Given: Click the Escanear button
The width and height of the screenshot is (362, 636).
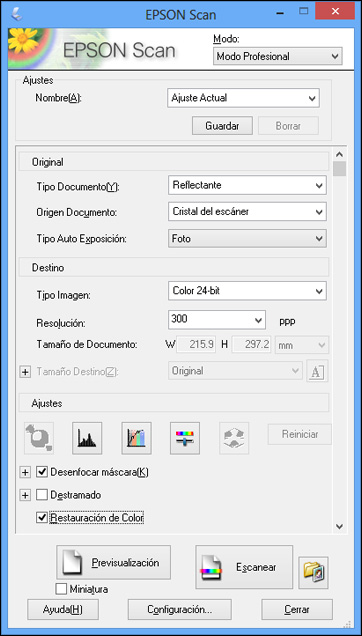Looking at the screenshot, I should tap(244, 567).
